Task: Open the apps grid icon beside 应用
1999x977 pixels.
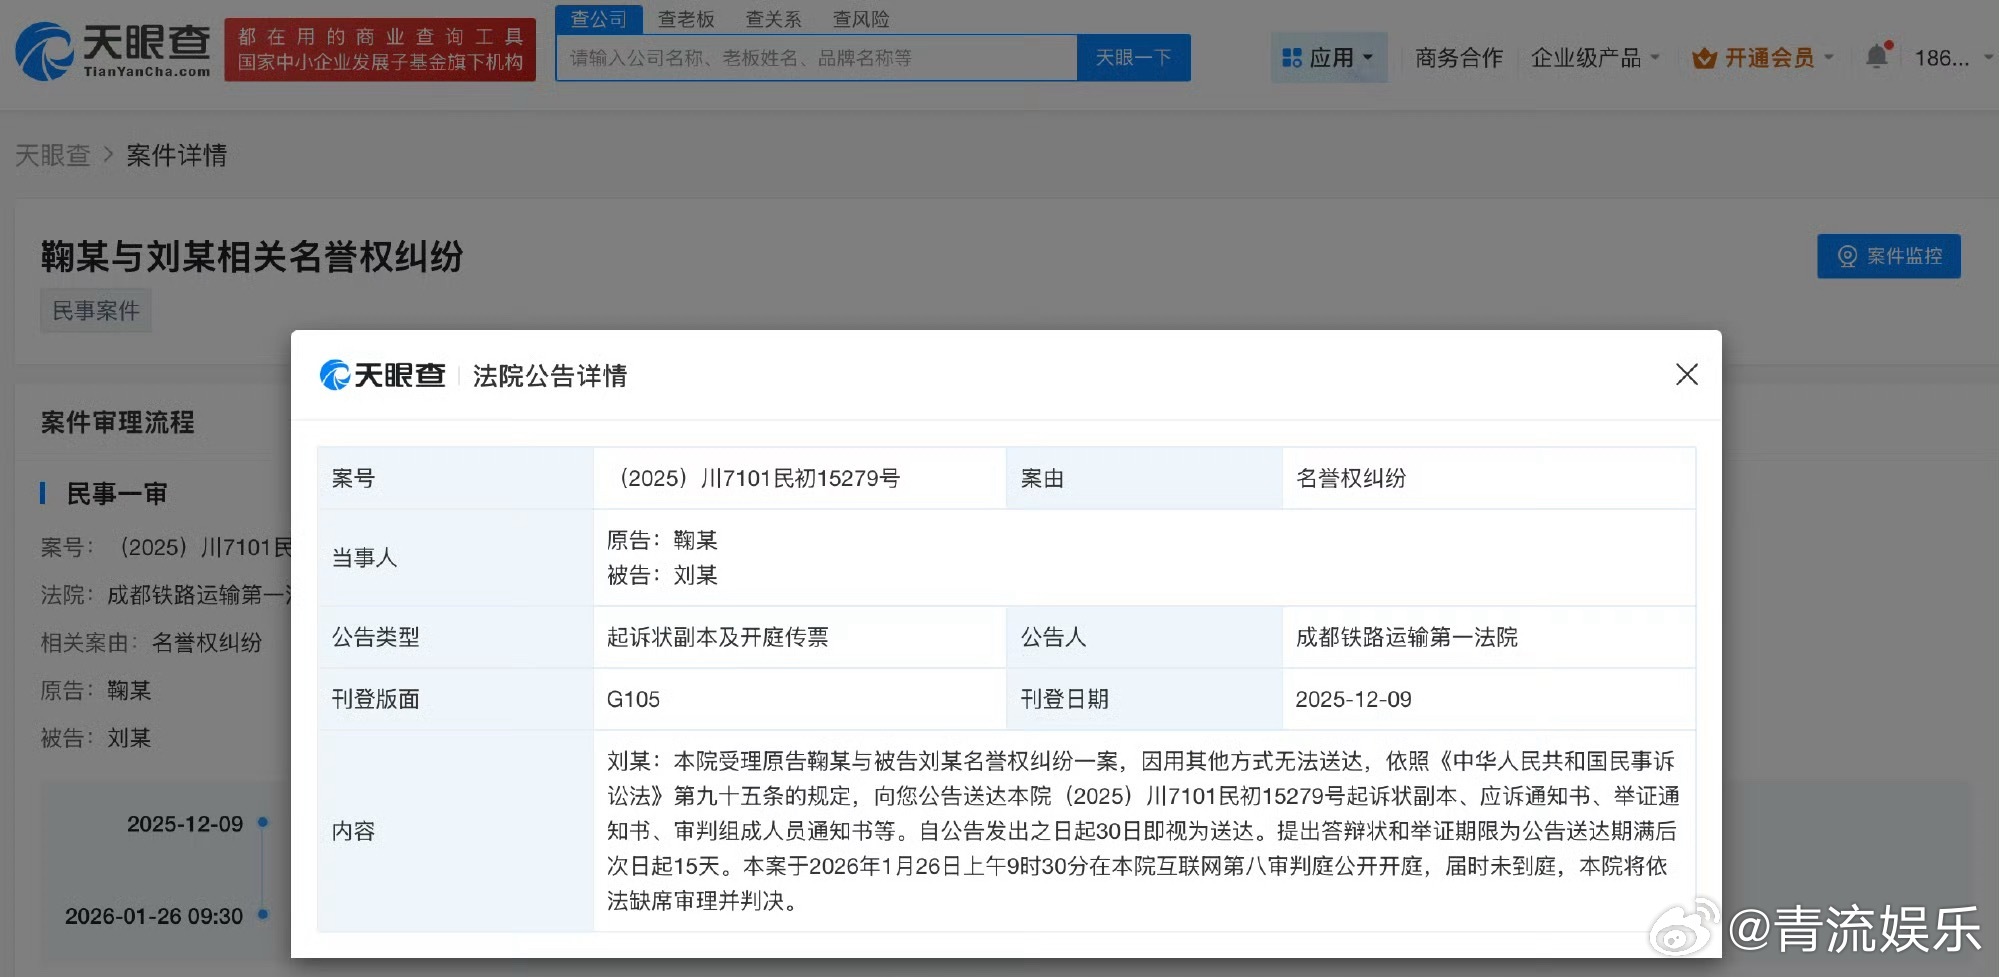Action: point(1291,57)
